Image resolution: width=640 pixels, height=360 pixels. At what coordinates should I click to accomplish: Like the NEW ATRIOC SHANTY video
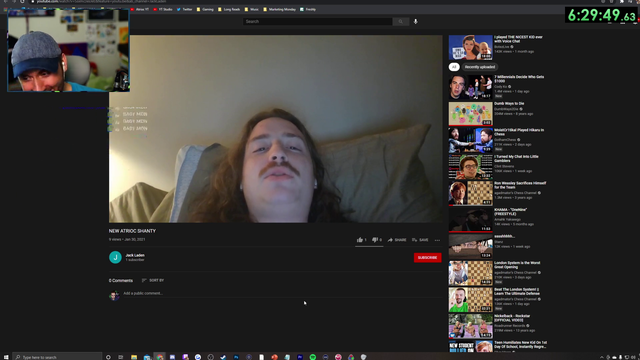(x=361, y=240)
